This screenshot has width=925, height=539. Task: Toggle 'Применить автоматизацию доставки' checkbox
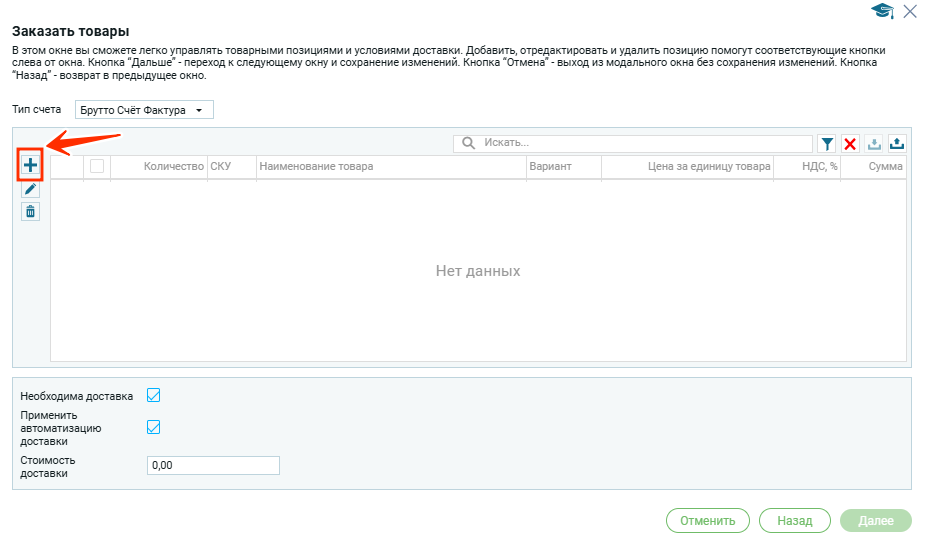154,427
